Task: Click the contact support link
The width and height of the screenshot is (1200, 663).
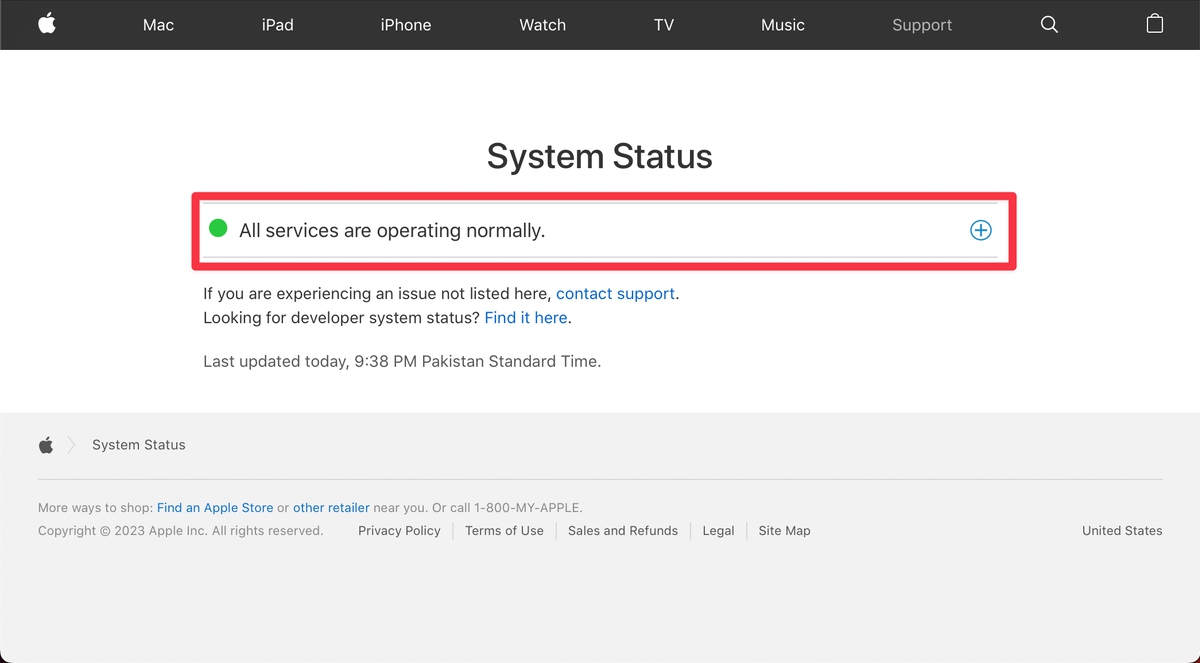Action: (615, 293)
